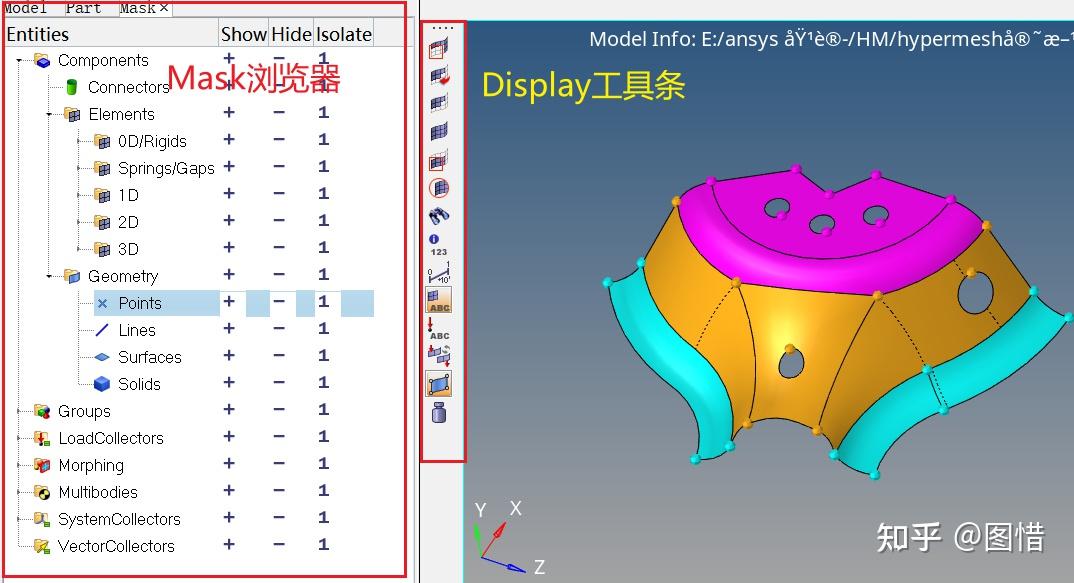Click the Numbers display icon labeled 123

tap(438, 245)
